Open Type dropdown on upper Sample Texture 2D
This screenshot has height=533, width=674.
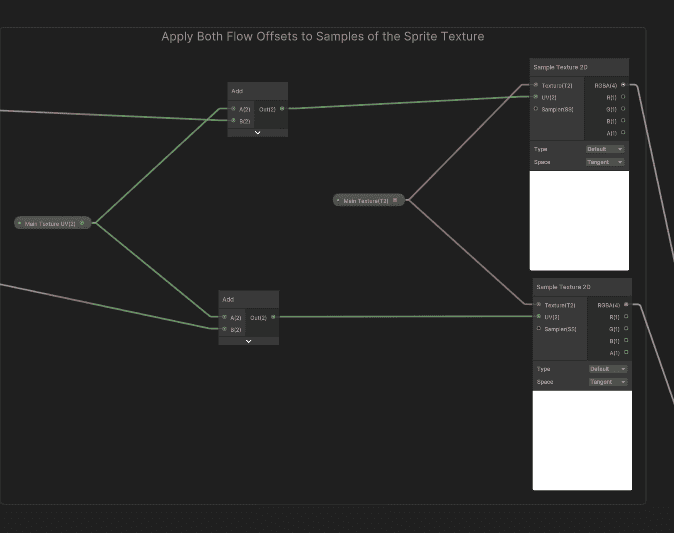(x=605, y=149)
